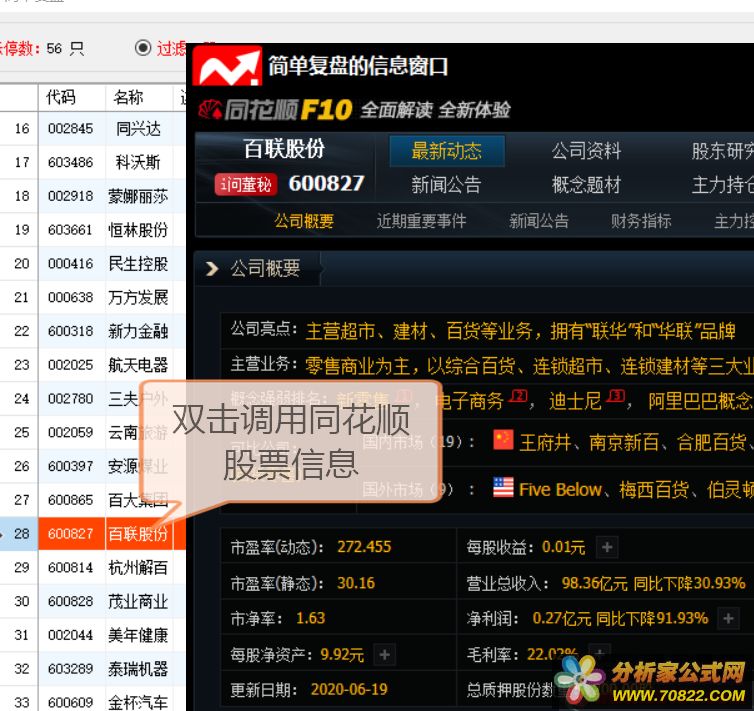Viewport: 754px width, 711px height.
Task: Click stock code 002780 cell
Action: coord(71,399)
